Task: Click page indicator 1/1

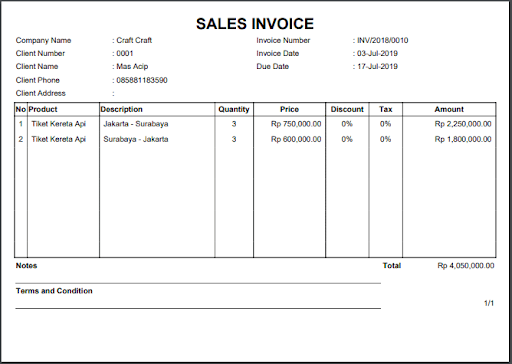Action: [x=489, y=303]
